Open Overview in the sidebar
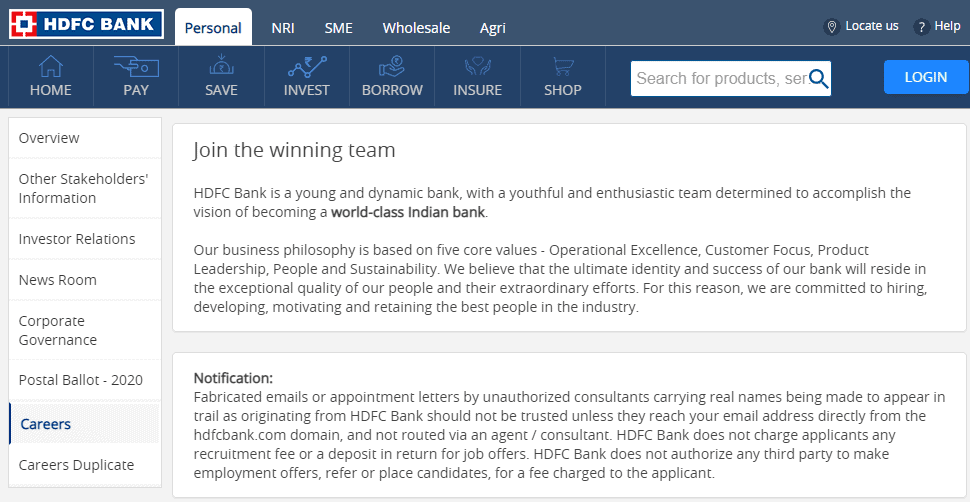 85,138
